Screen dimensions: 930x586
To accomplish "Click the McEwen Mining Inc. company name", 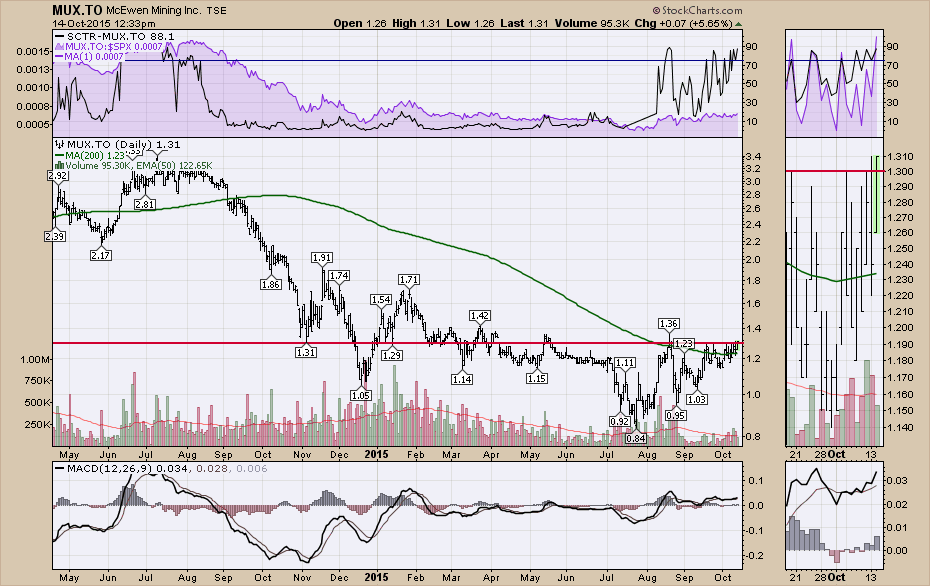I will click(154, 10).
